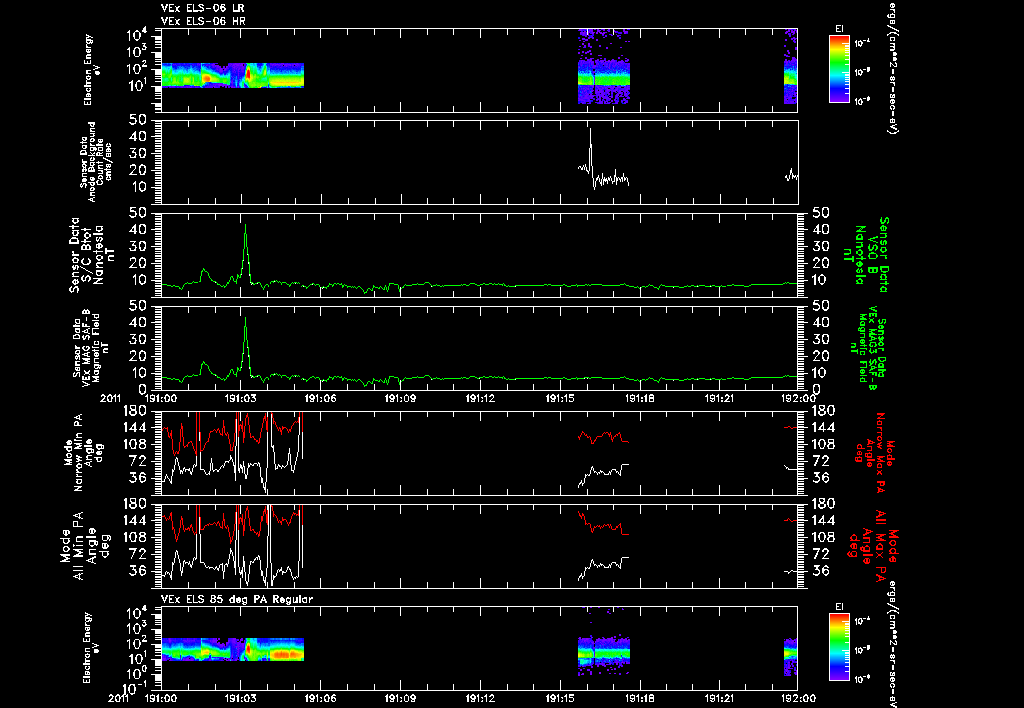
Task: Click the All Min PA Angle axis label
Action: click(86, 545)
